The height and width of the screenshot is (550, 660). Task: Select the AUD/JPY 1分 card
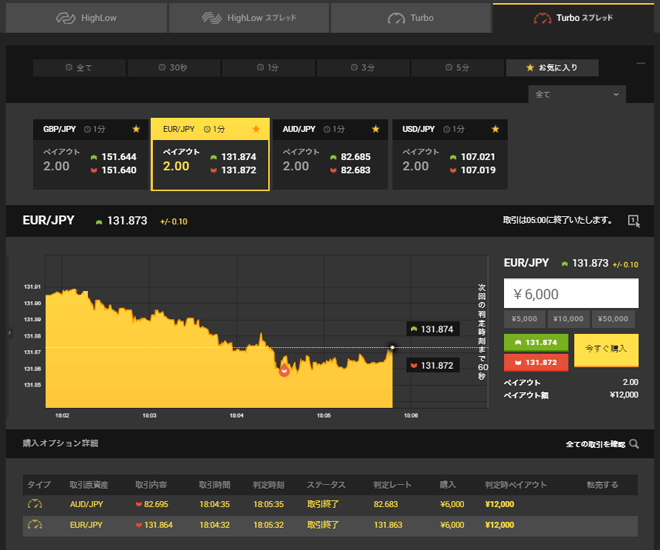pyautogui.click(x=330, y=154)
